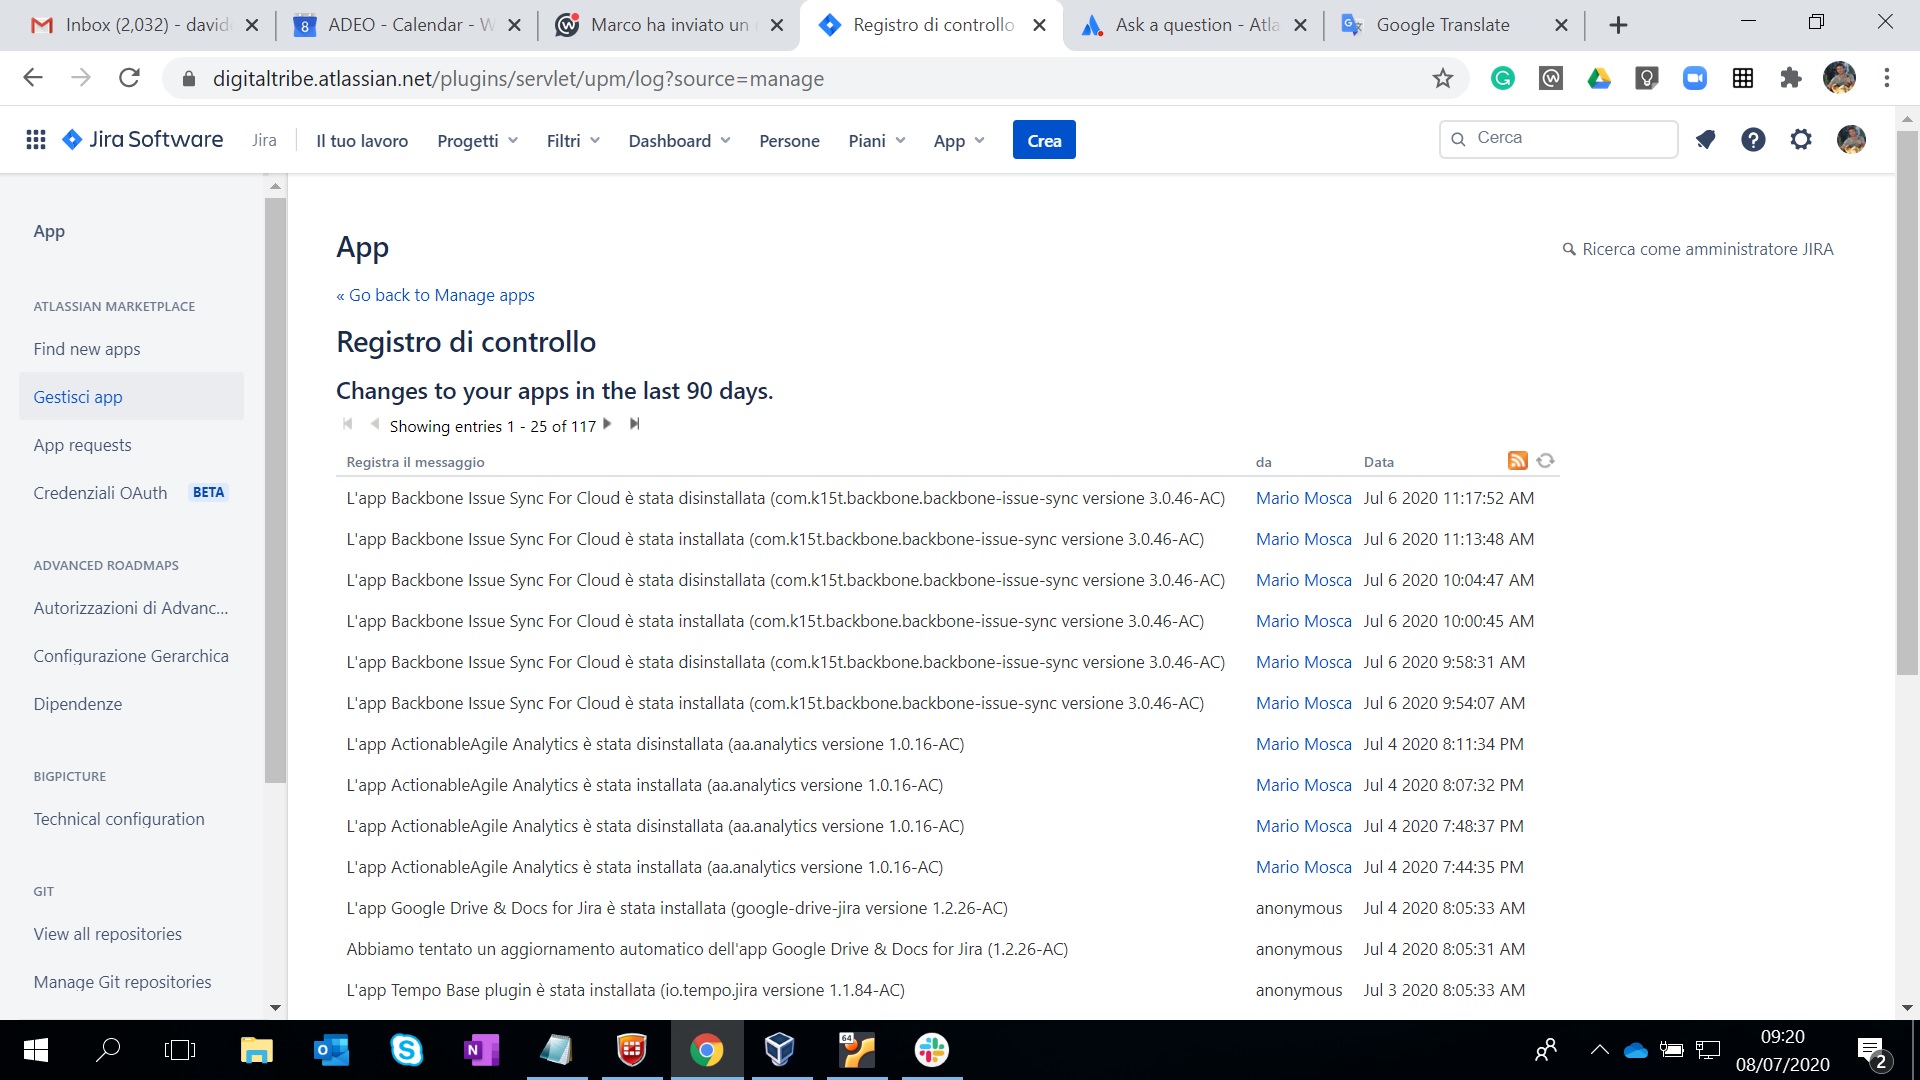Open Skype from the Windows taskbar
1920x1080 pixels.
407,1050
